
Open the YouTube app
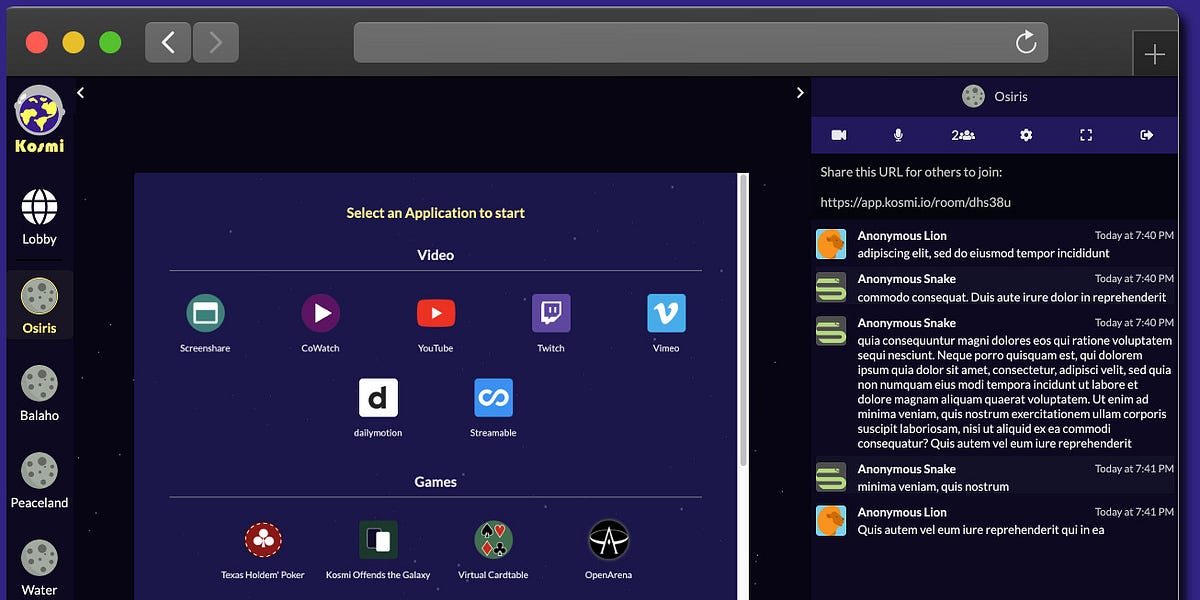pos(435,312)
